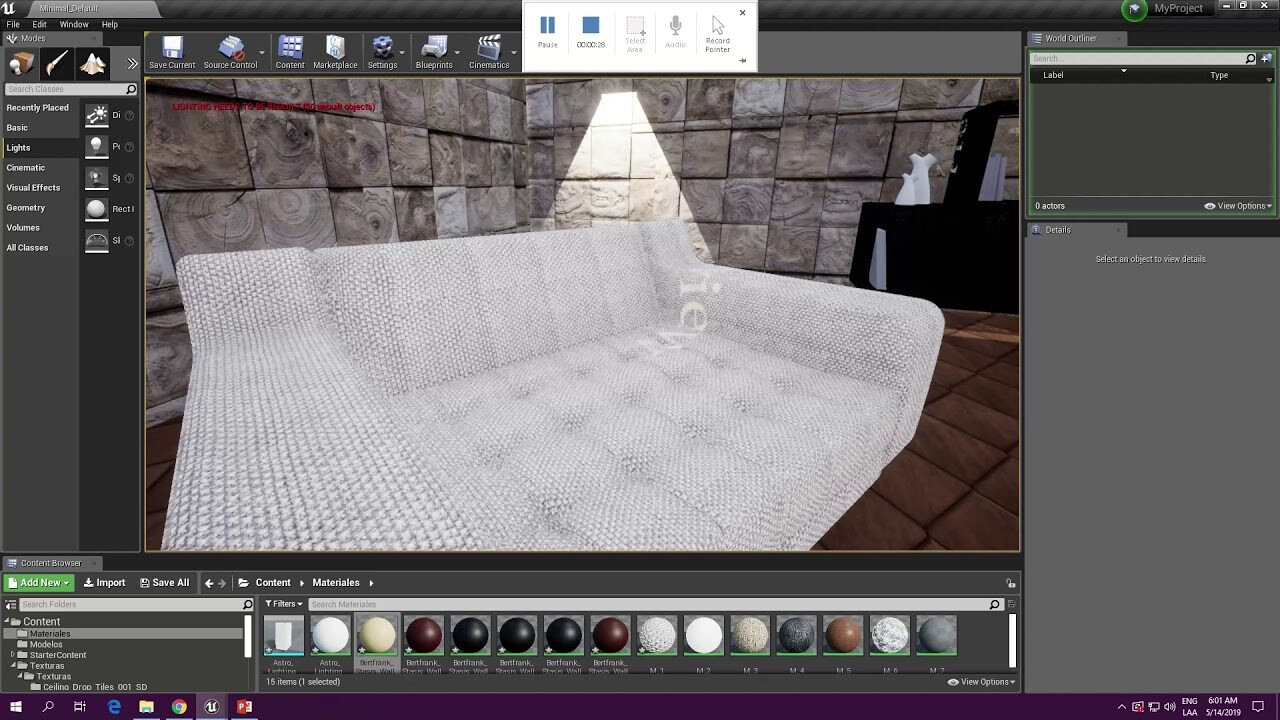Pause the screen recording
Viewport: 1280px width, 720px height.
547,30
